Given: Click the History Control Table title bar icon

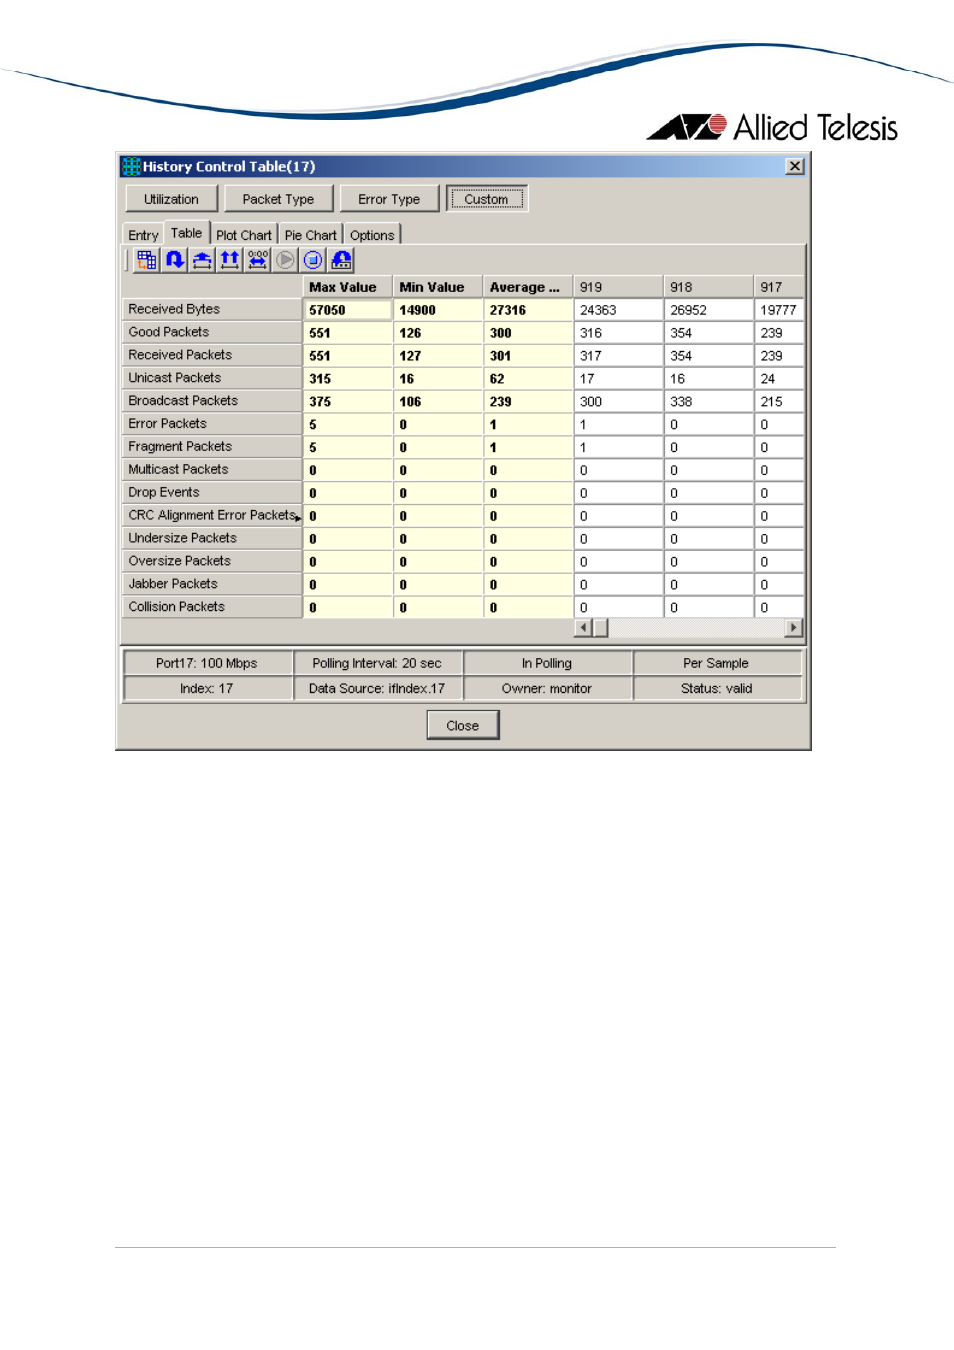Looking at the screenshot, I should pos(131,167).
